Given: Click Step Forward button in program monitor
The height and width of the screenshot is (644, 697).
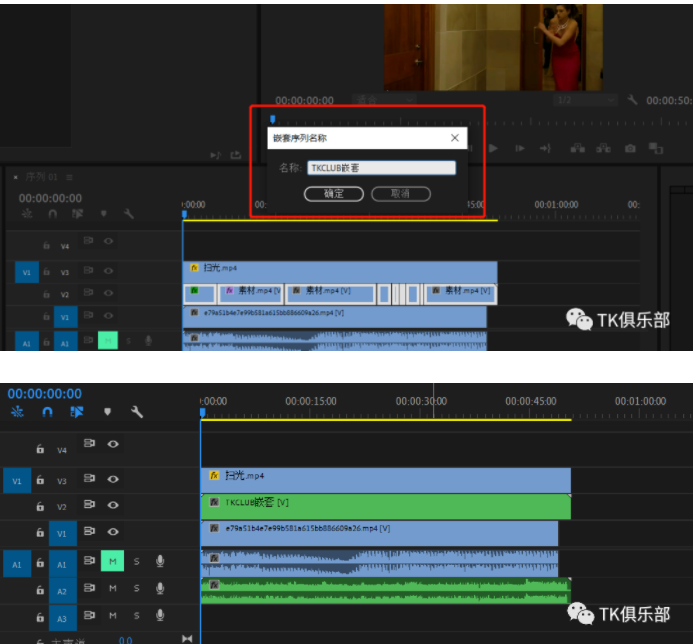Looking at the screenshot, I should [520, 148].
